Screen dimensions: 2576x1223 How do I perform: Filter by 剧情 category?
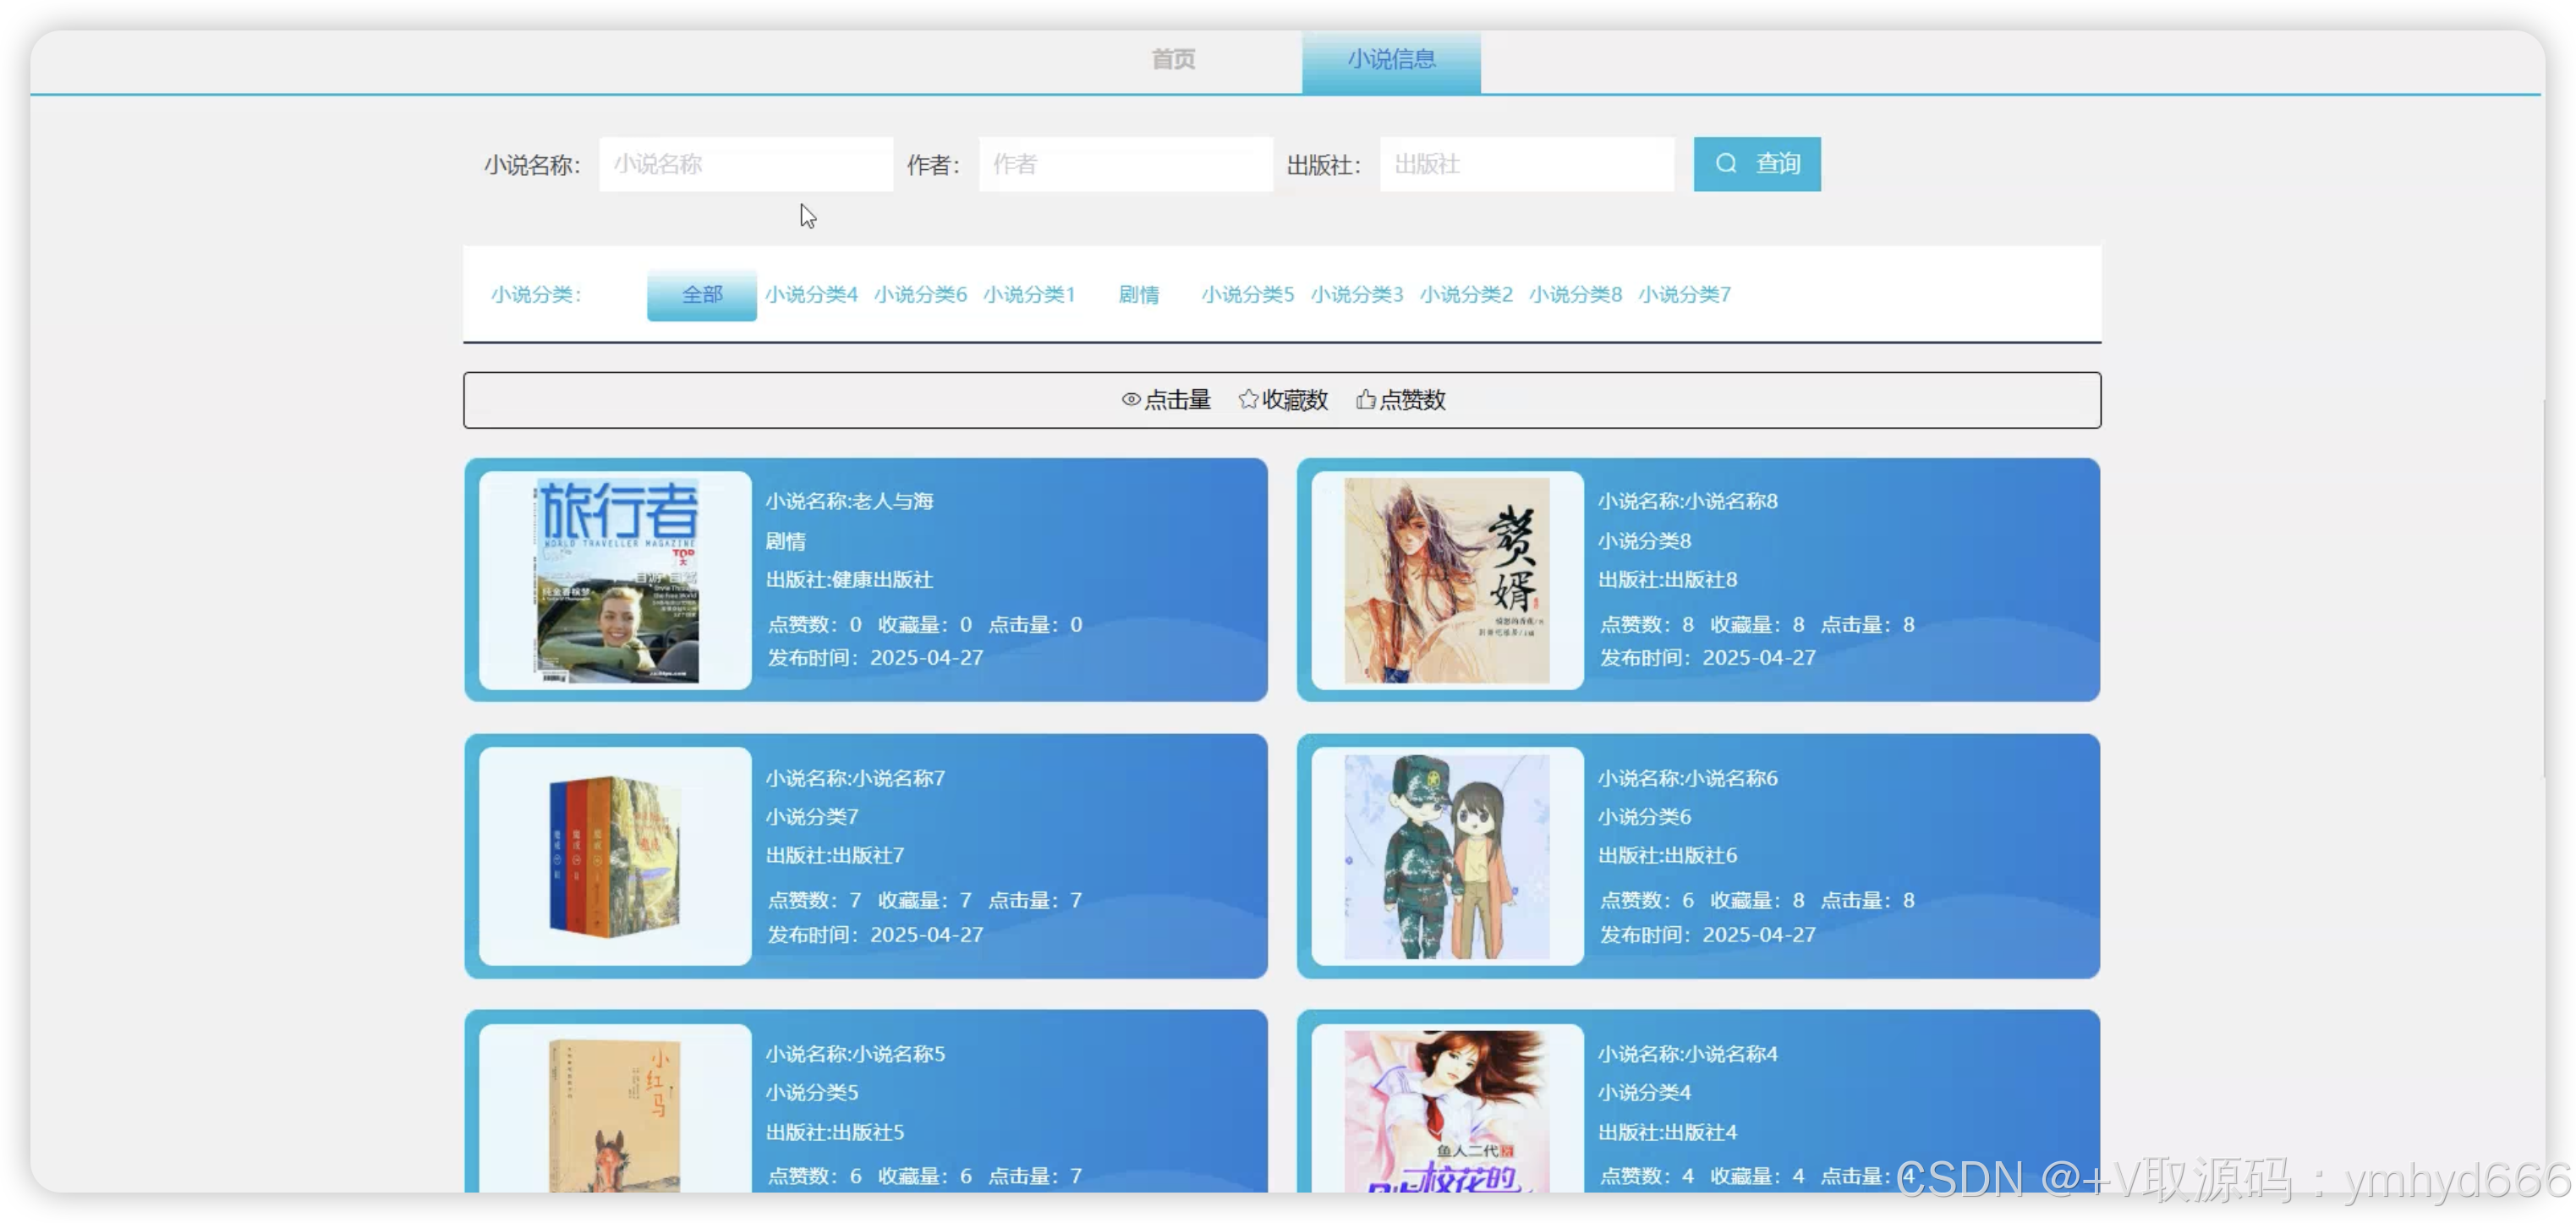[1138, 294]
